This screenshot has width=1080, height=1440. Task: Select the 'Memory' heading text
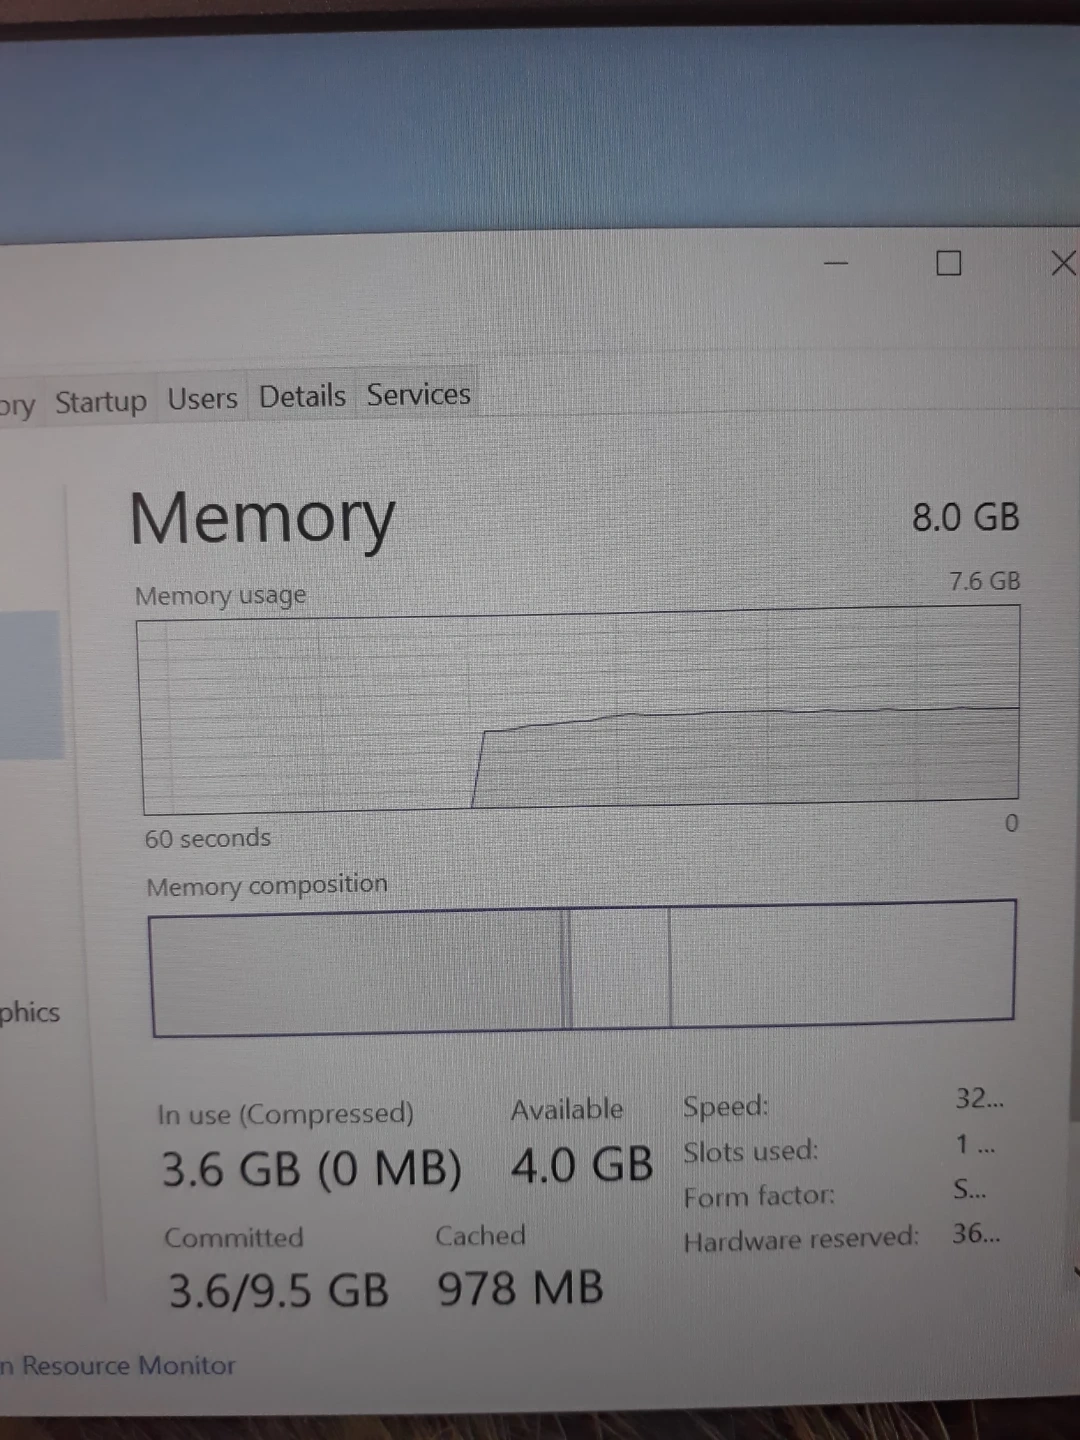[x=263, y=520]
